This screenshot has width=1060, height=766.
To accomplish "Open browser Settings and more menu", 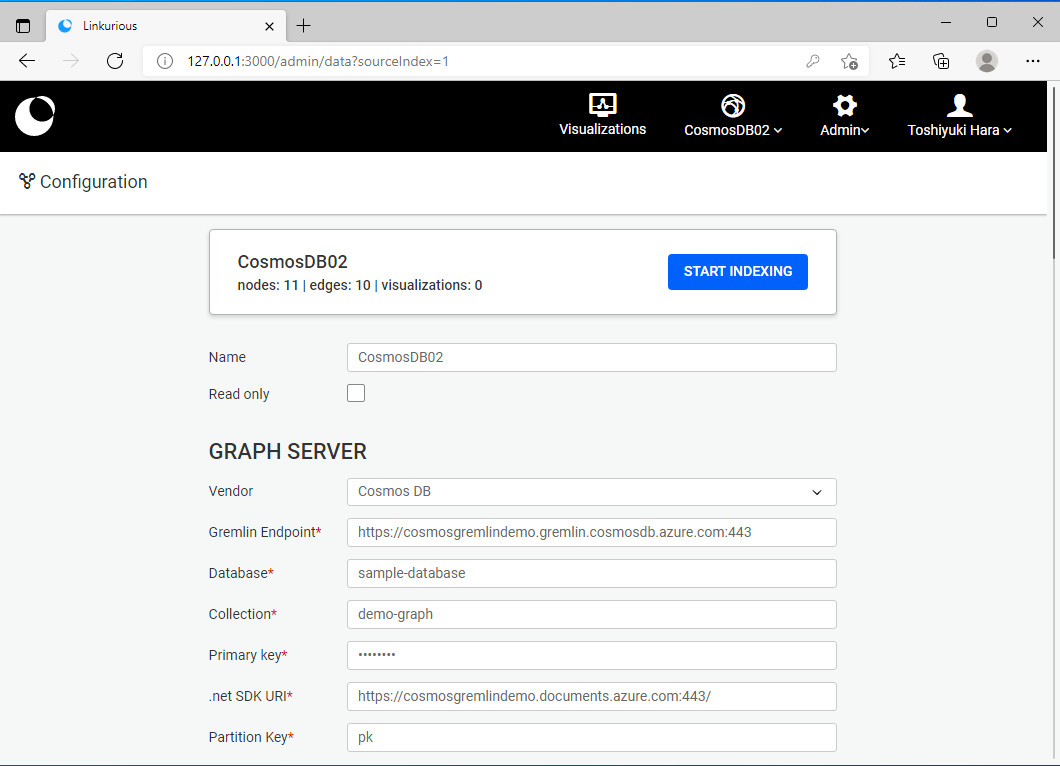I will [1033, 61].
